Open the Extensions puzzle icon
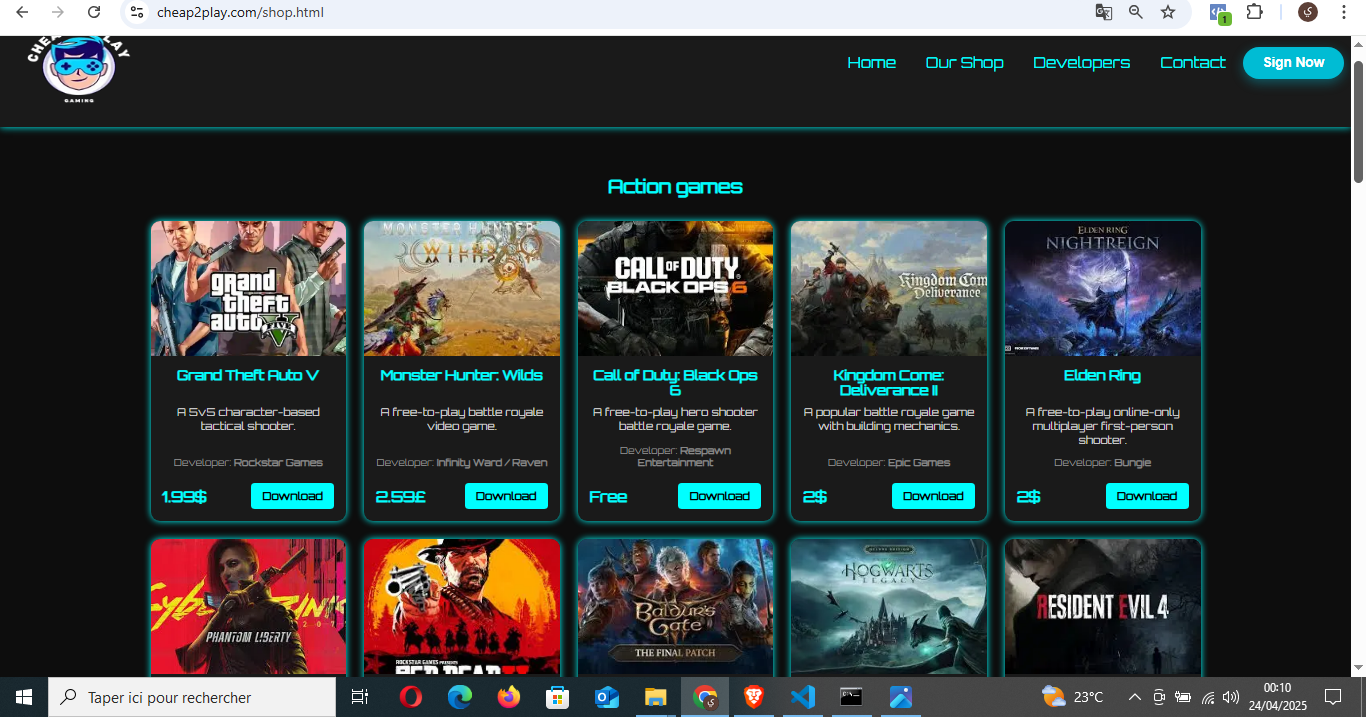The width and height of the screenshot is (1366, 717). coord(1254,13)
